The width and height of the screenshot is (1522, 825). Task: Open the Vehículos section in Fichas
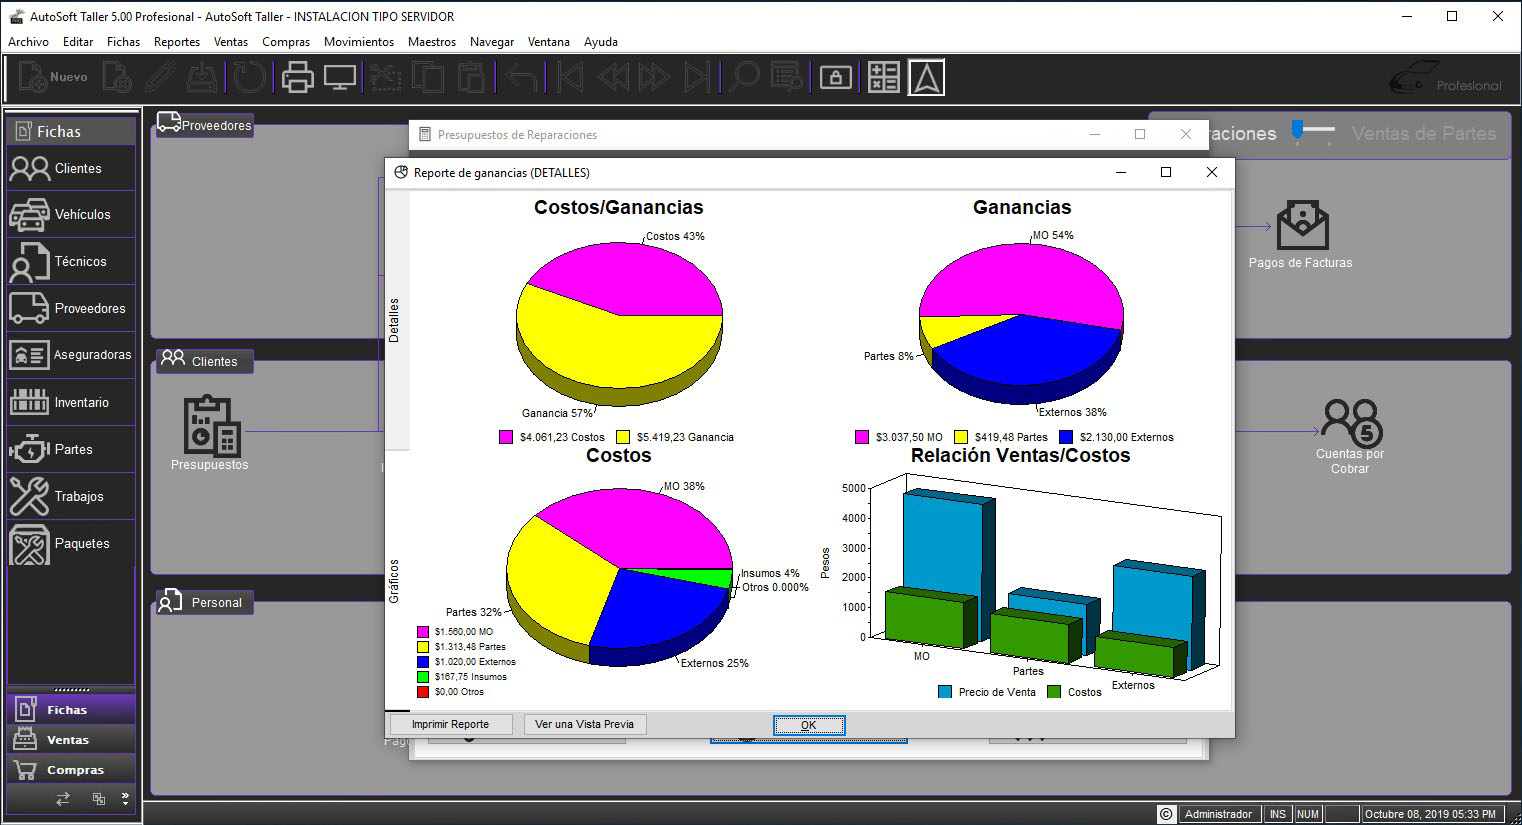(x=71, y=214)
